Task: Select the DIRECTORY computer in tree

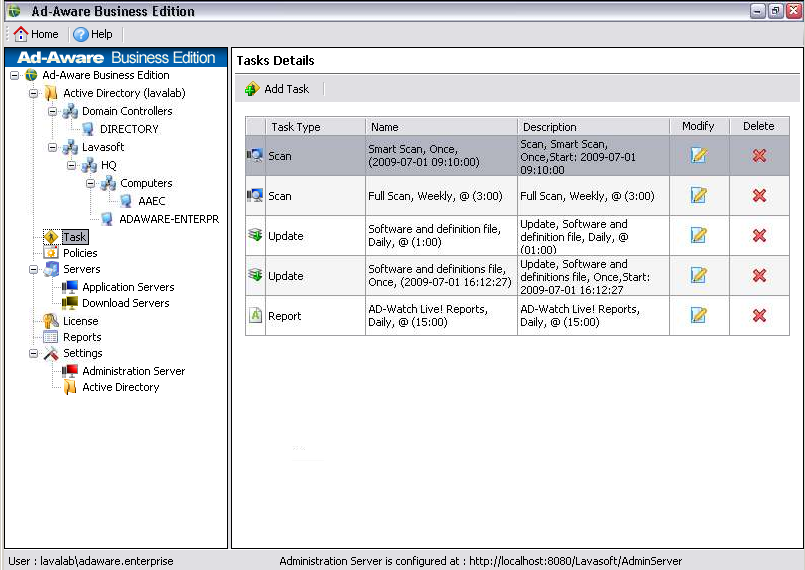Action: (129, 129)
